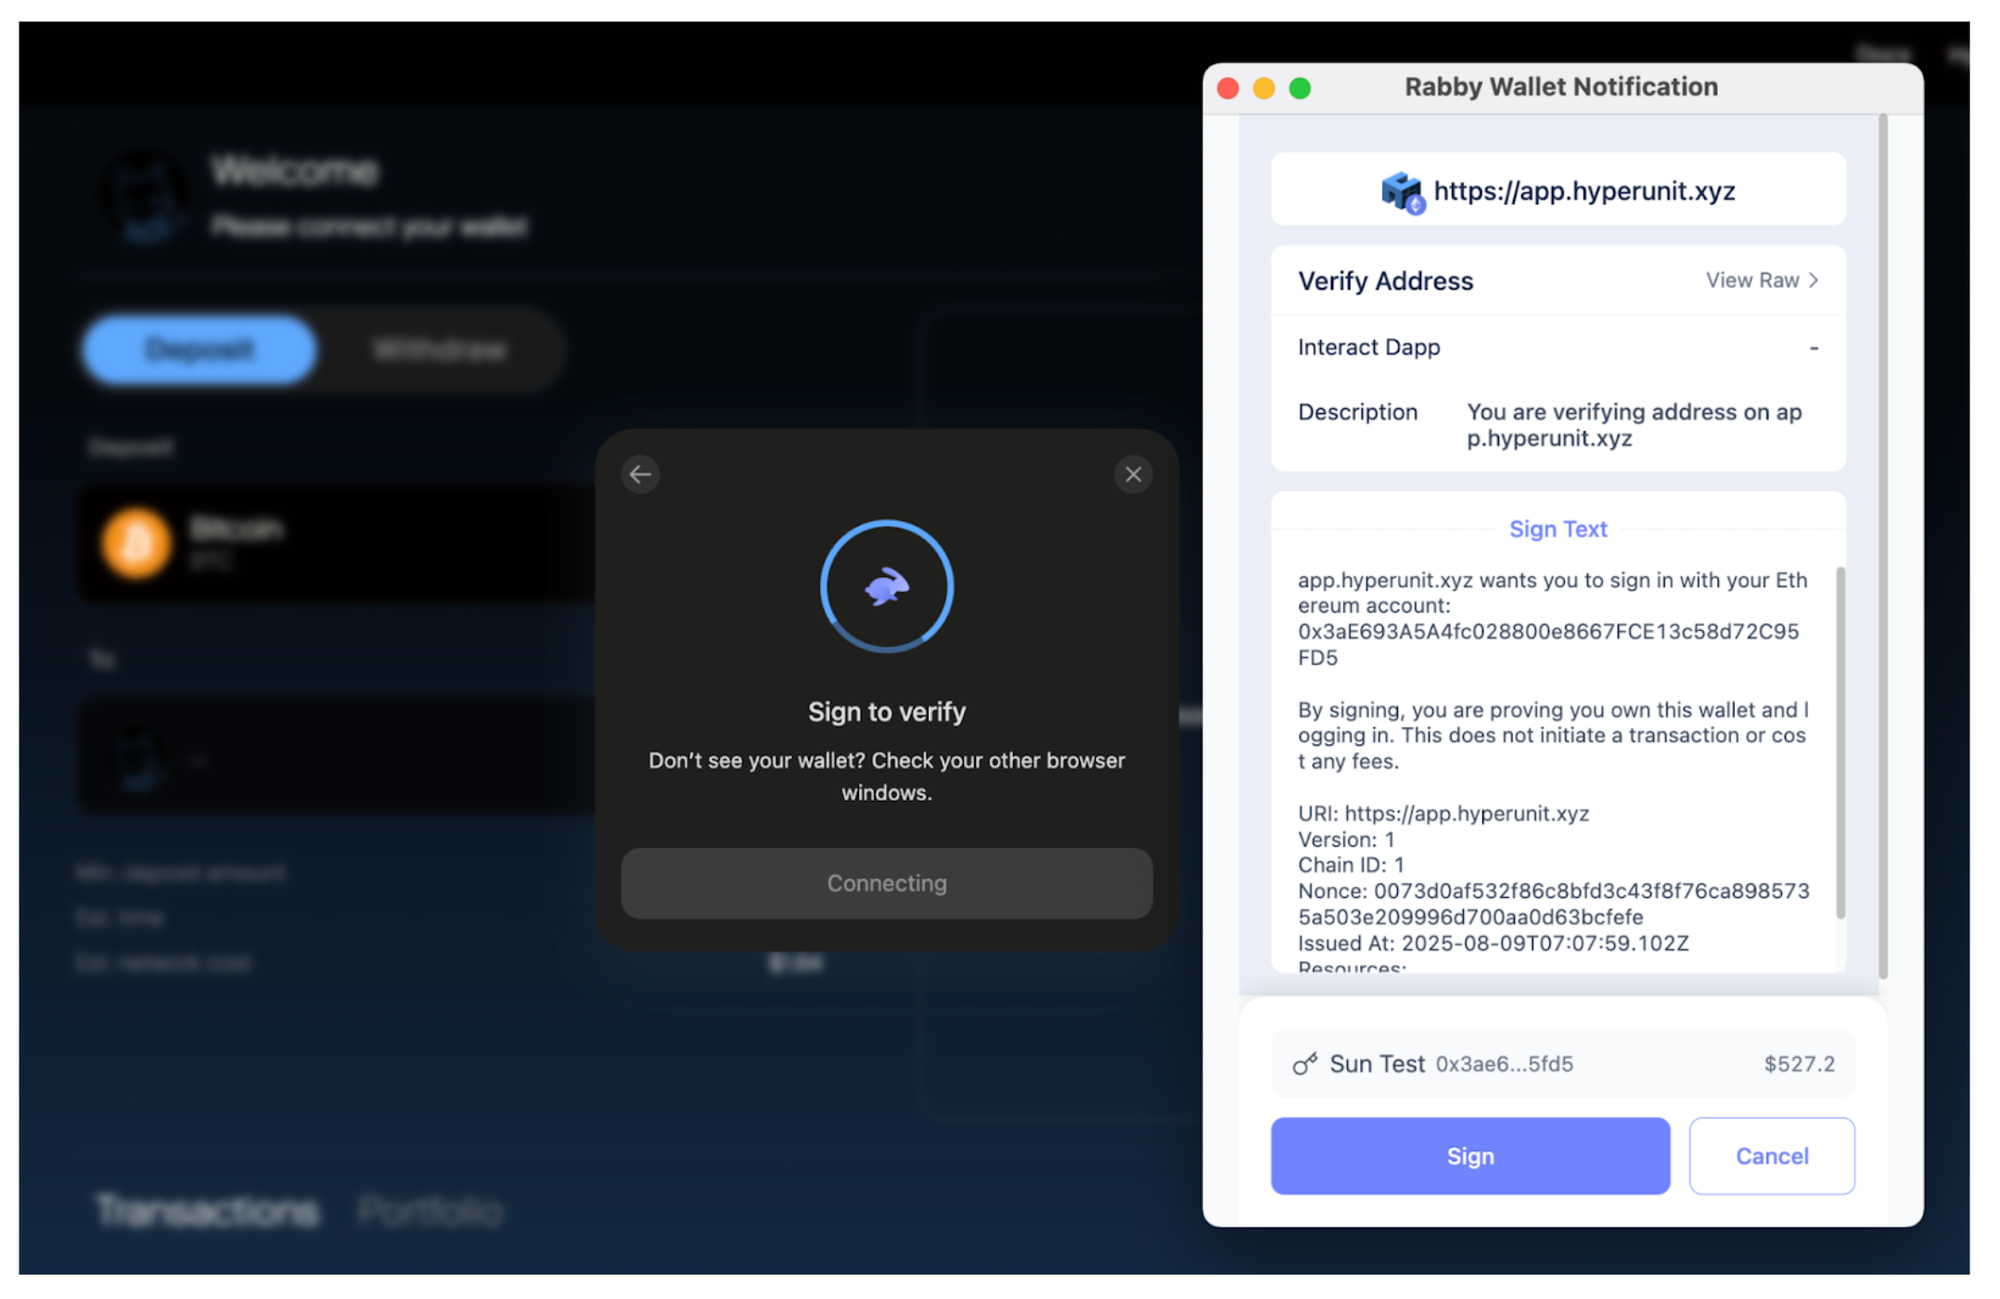Open the Transactions tab

click(x=207, y=1211)
